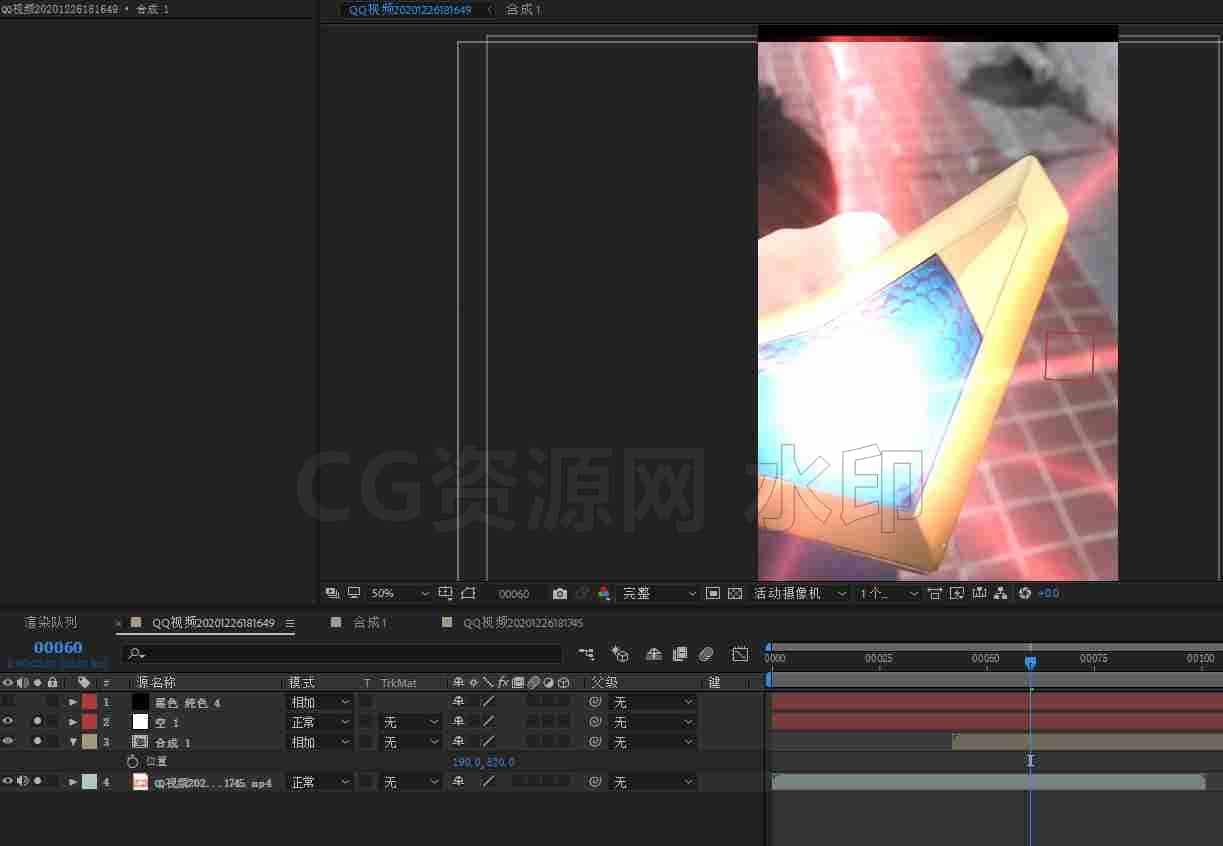1223x846 pixels.
Task: Open the grid and guide options icon
Action: (x=446, y=593)
